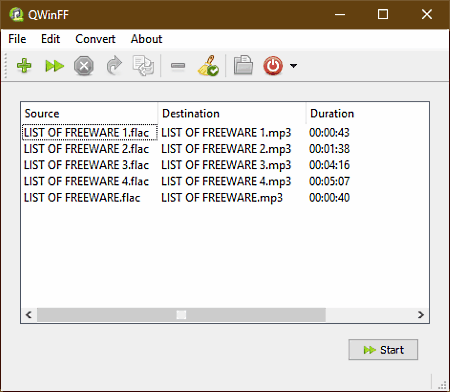
Task: Click duration value 00:05:07
Action: 329,181
